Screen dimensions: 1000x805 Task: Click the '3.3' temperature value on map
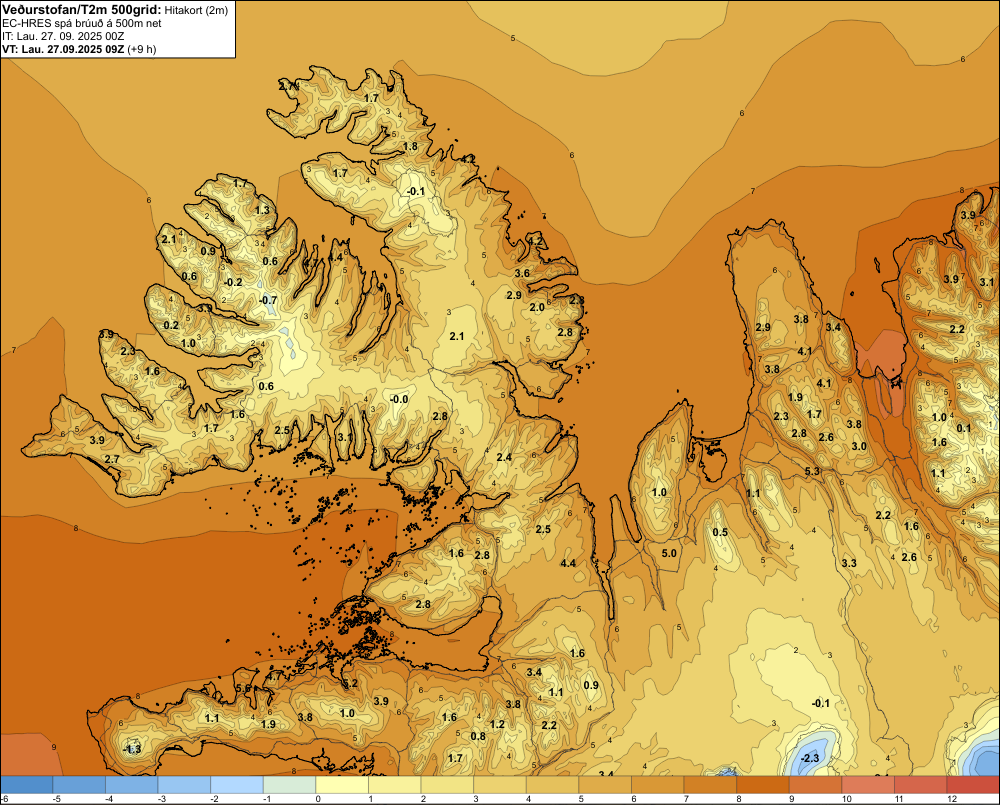click(x=849, y=563)
